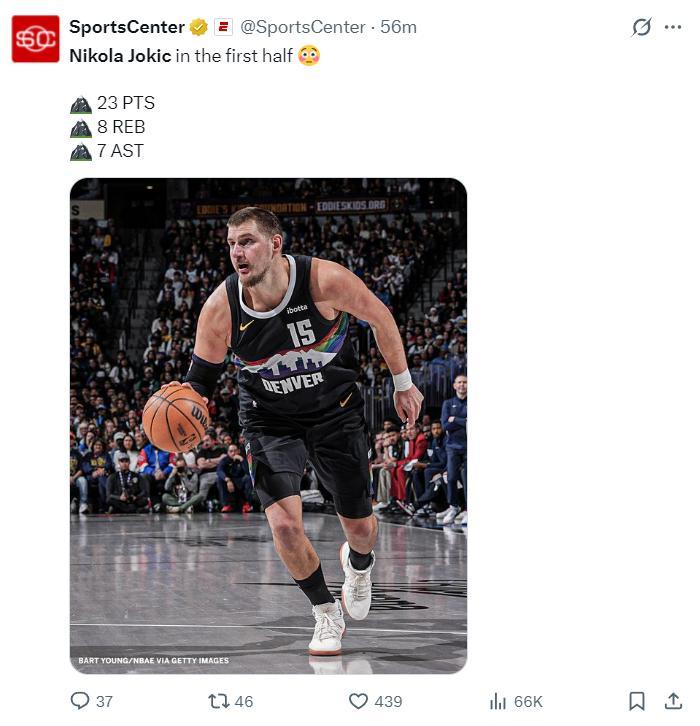Click the @SportsCenter handle
The image size is (700, 726).
click(x=301, y=27)
